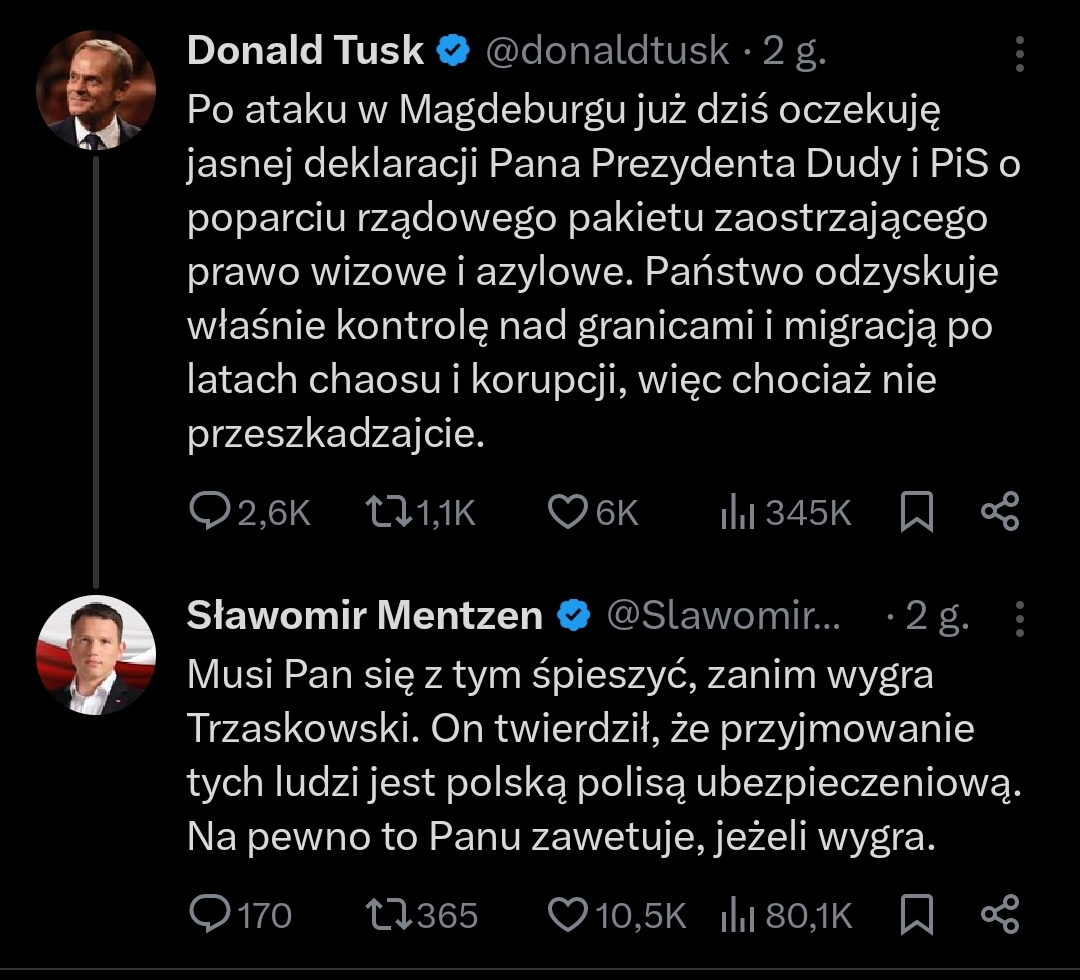The image size is (1080, 980).
Task: Click the Donald Tusk display name
Action: click(x=305, y=52)
